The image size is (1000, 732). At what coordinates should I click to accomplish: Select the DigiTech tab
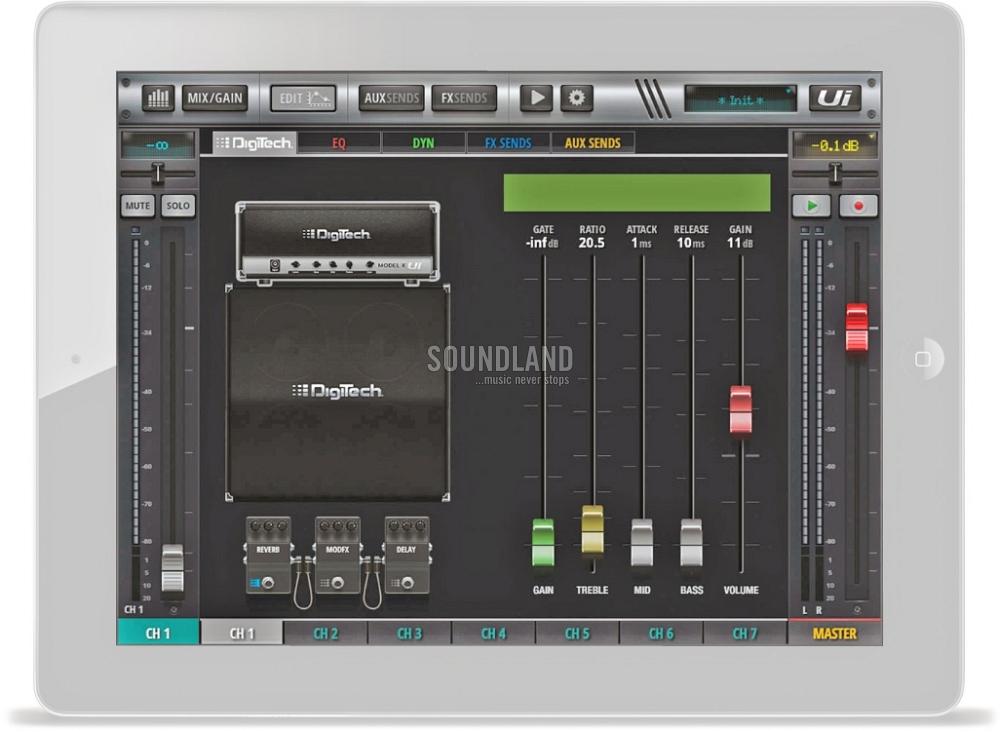(x=254, y=143)
